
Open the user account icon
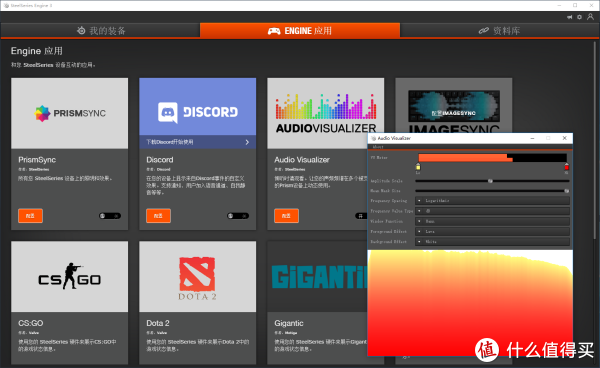click(590, 17)
